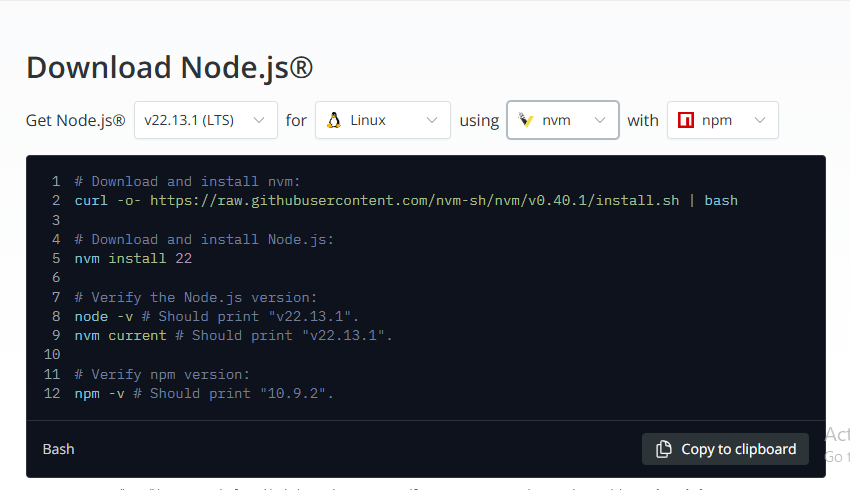Click the chevron next to nvm
Screen dimensions: 850x490
600,120
